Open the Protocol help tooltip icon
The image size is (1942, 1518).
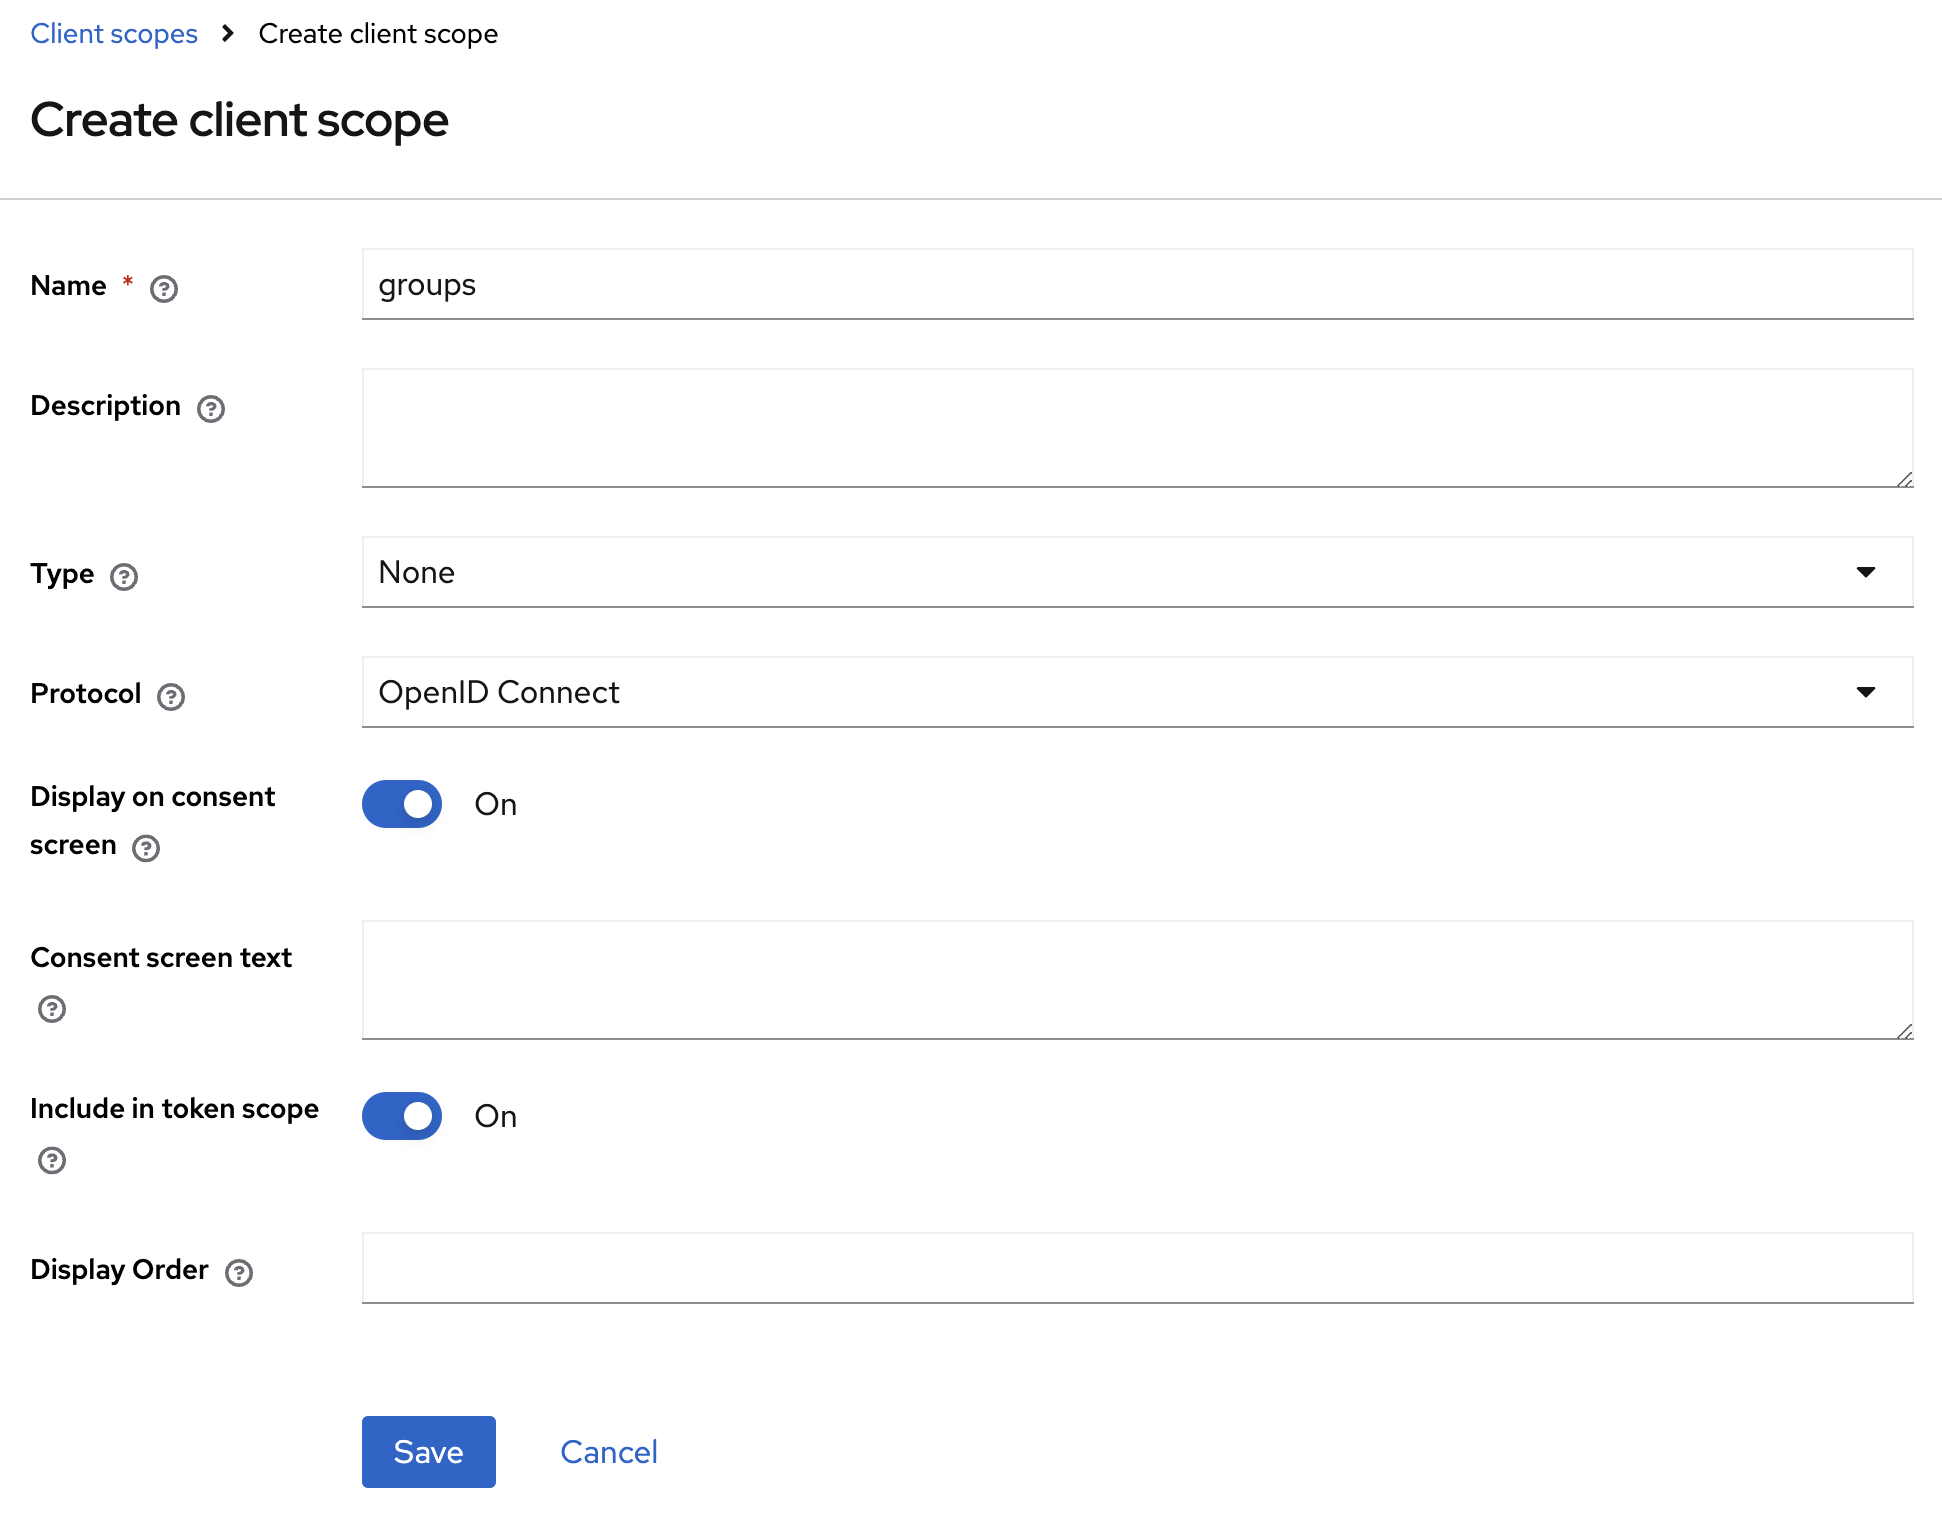coord(171,697)
